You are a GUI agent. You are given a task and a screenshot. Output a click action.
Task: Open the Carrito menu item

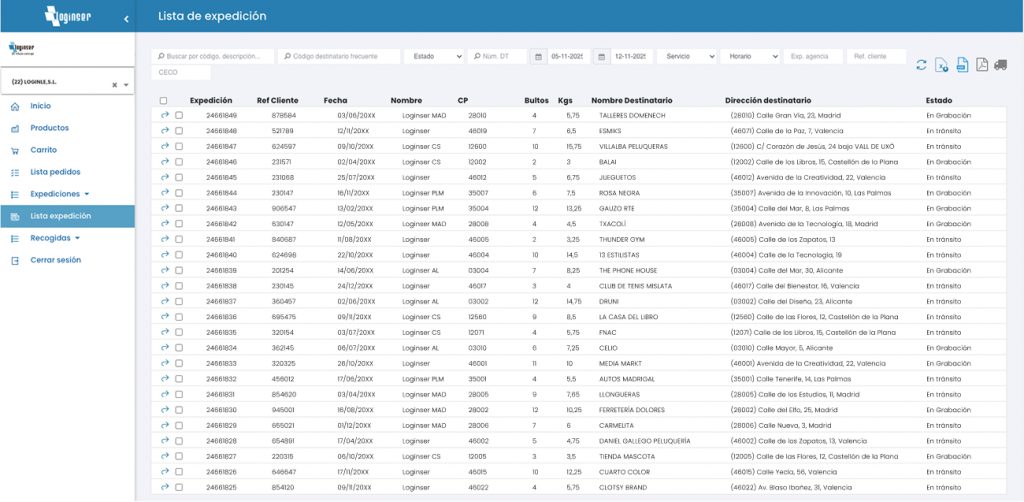[x=43, y=150]
